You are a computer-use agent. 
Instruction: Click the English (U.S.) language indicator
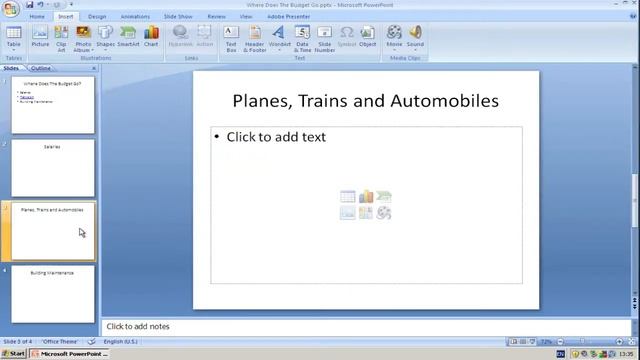pyautogui.click(x=120, y=342)
